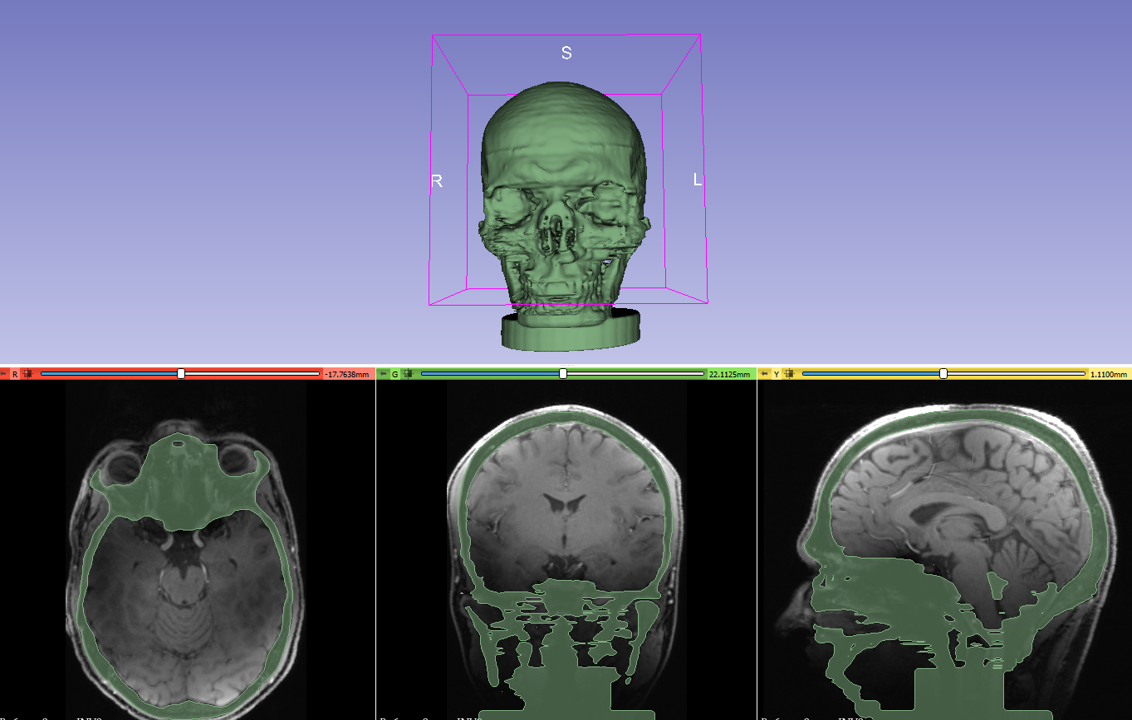
Task: Click the S orientation label in 3D view
Action: click(566, 53)
